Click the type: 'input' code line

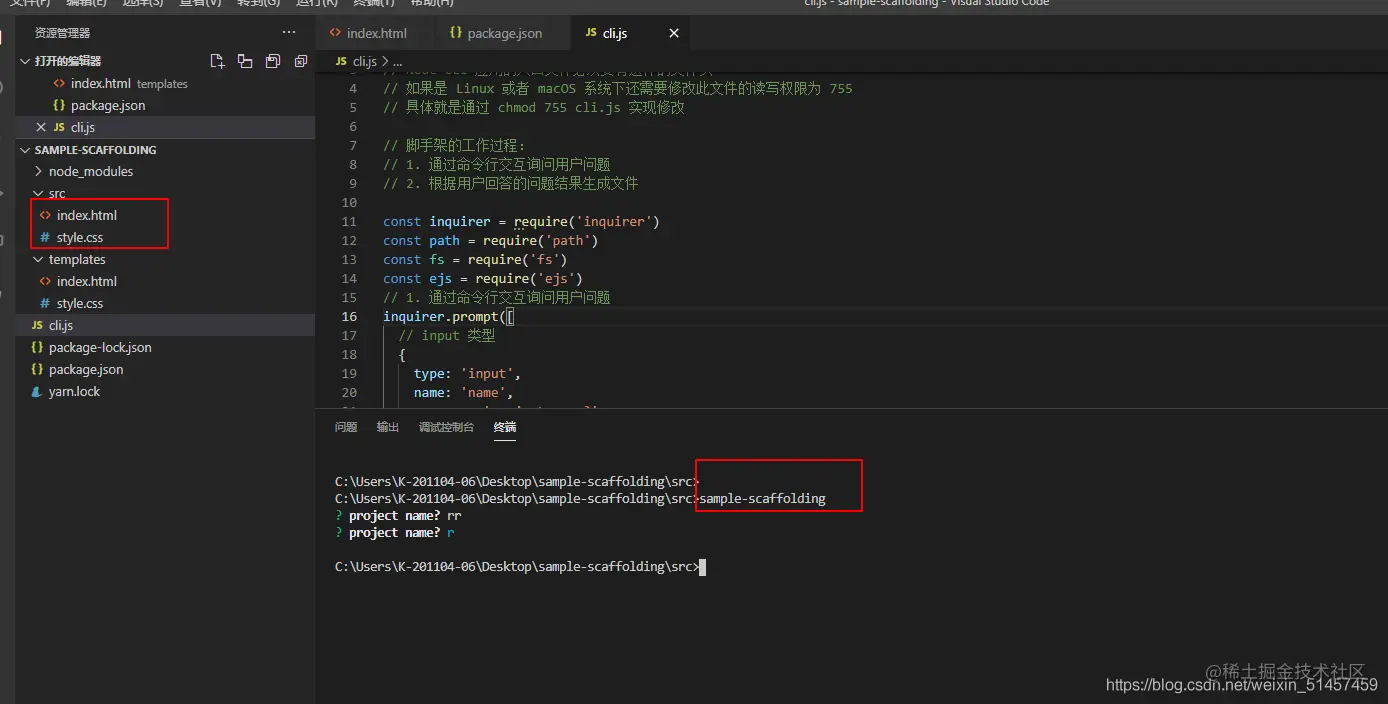[x=467, y=373]
